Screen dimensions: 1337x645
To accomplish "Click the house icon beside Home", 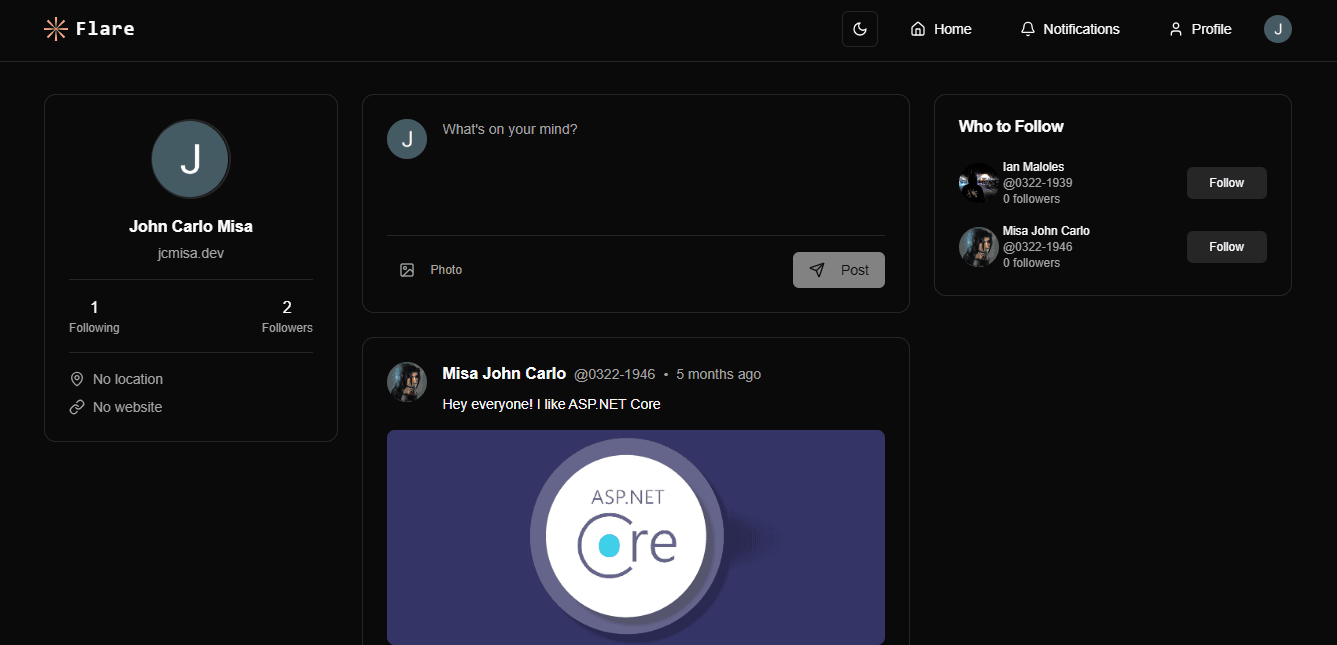I will click(x=918, y=29).
